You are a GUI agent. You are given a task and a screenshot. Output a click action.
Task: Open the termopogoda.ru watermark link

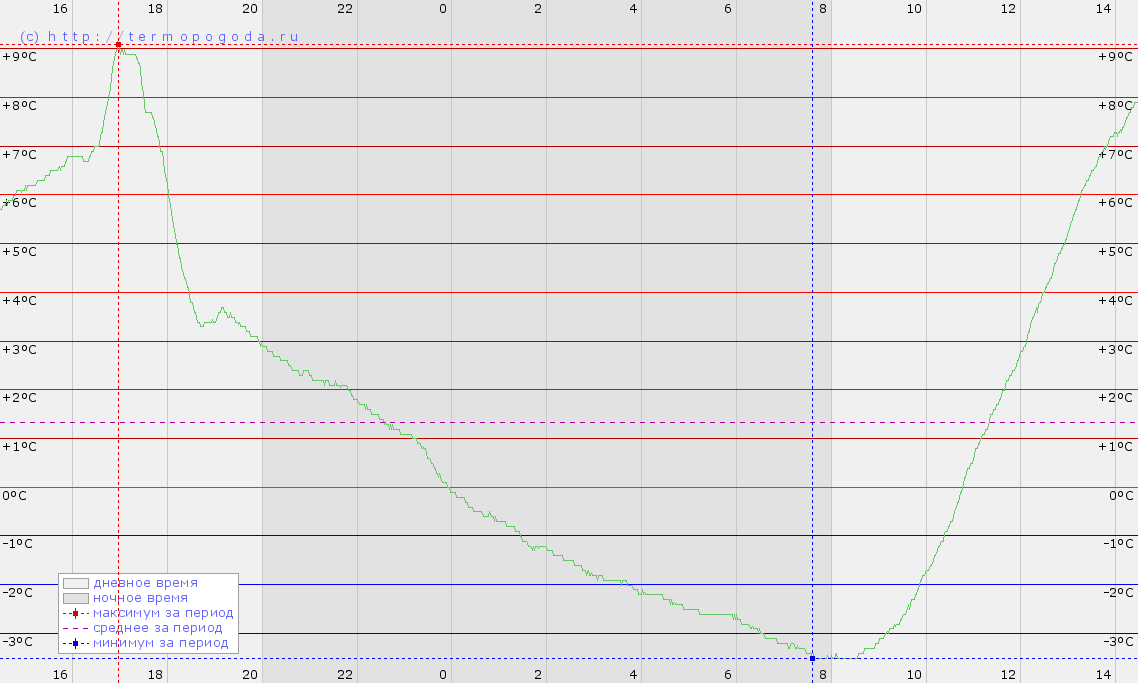tap(160, 36)
